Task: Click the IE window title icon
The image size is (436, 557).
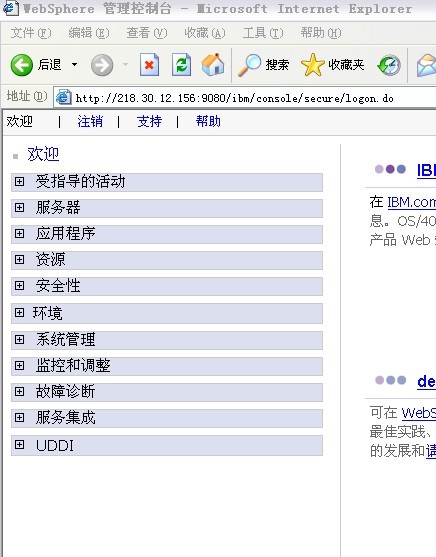Action: [11, 8]
